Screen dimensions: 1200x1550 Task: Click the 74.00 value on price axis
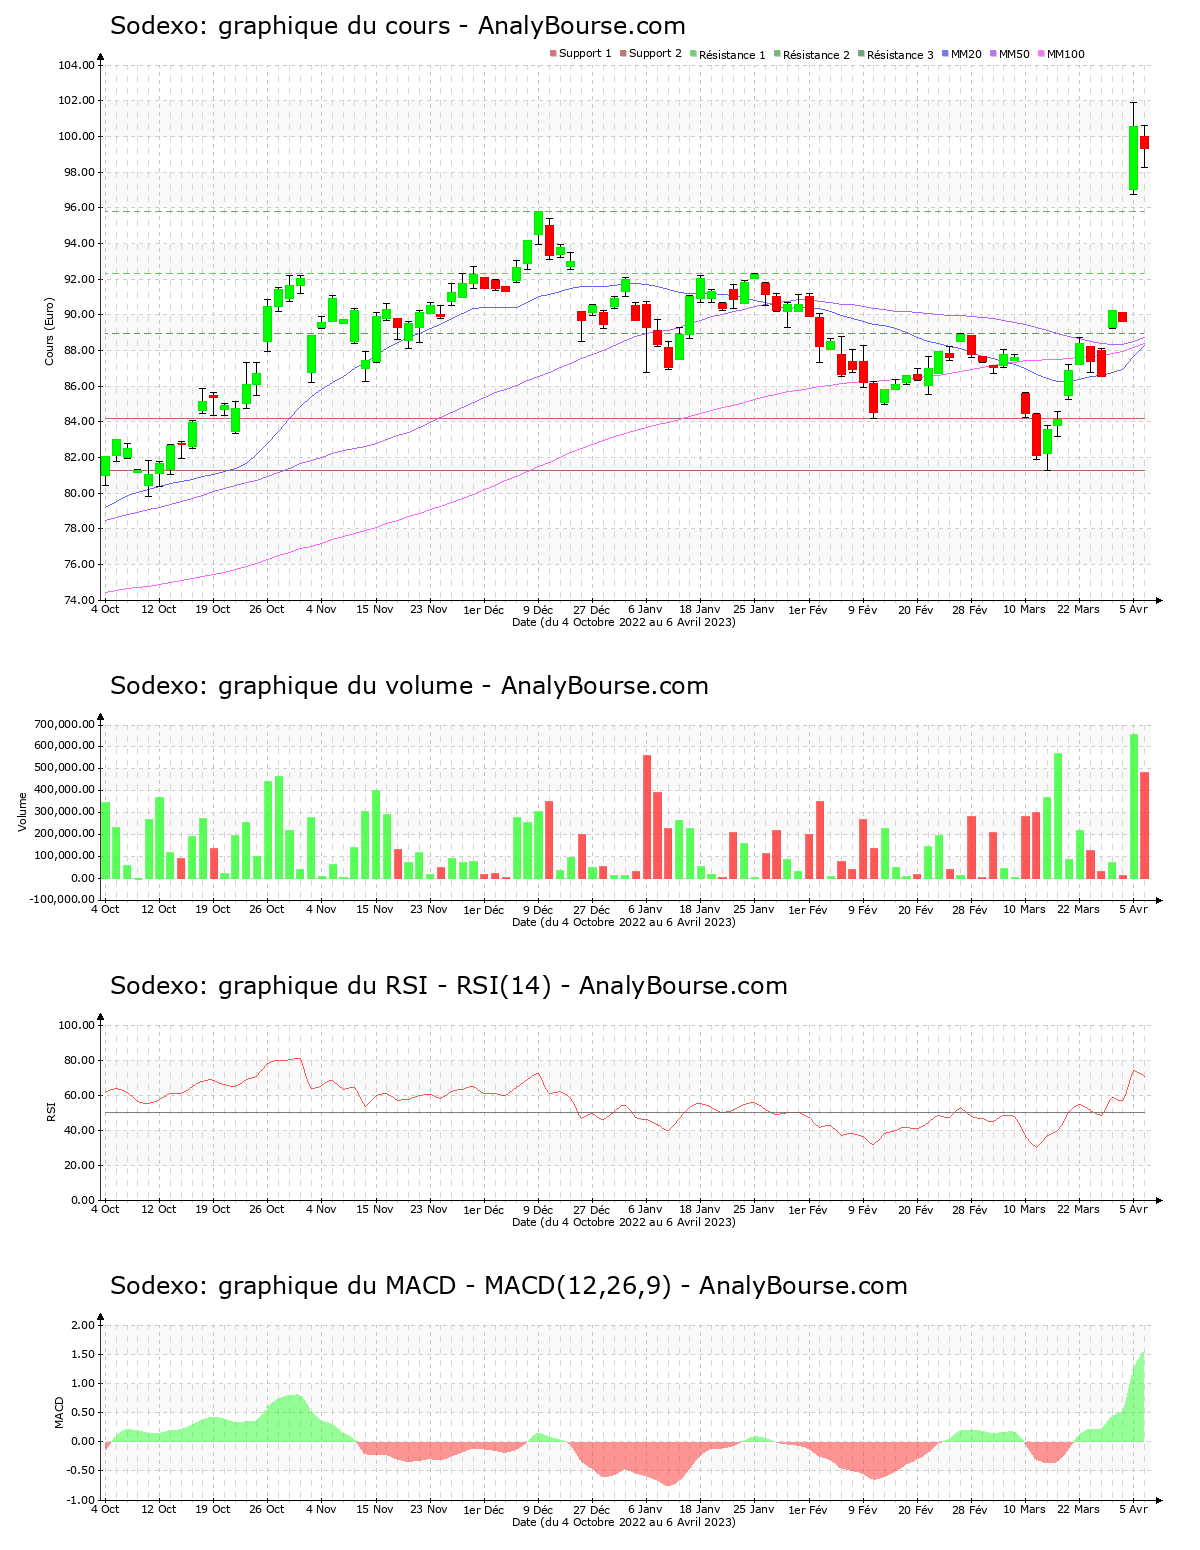click(x=77, y=600)
